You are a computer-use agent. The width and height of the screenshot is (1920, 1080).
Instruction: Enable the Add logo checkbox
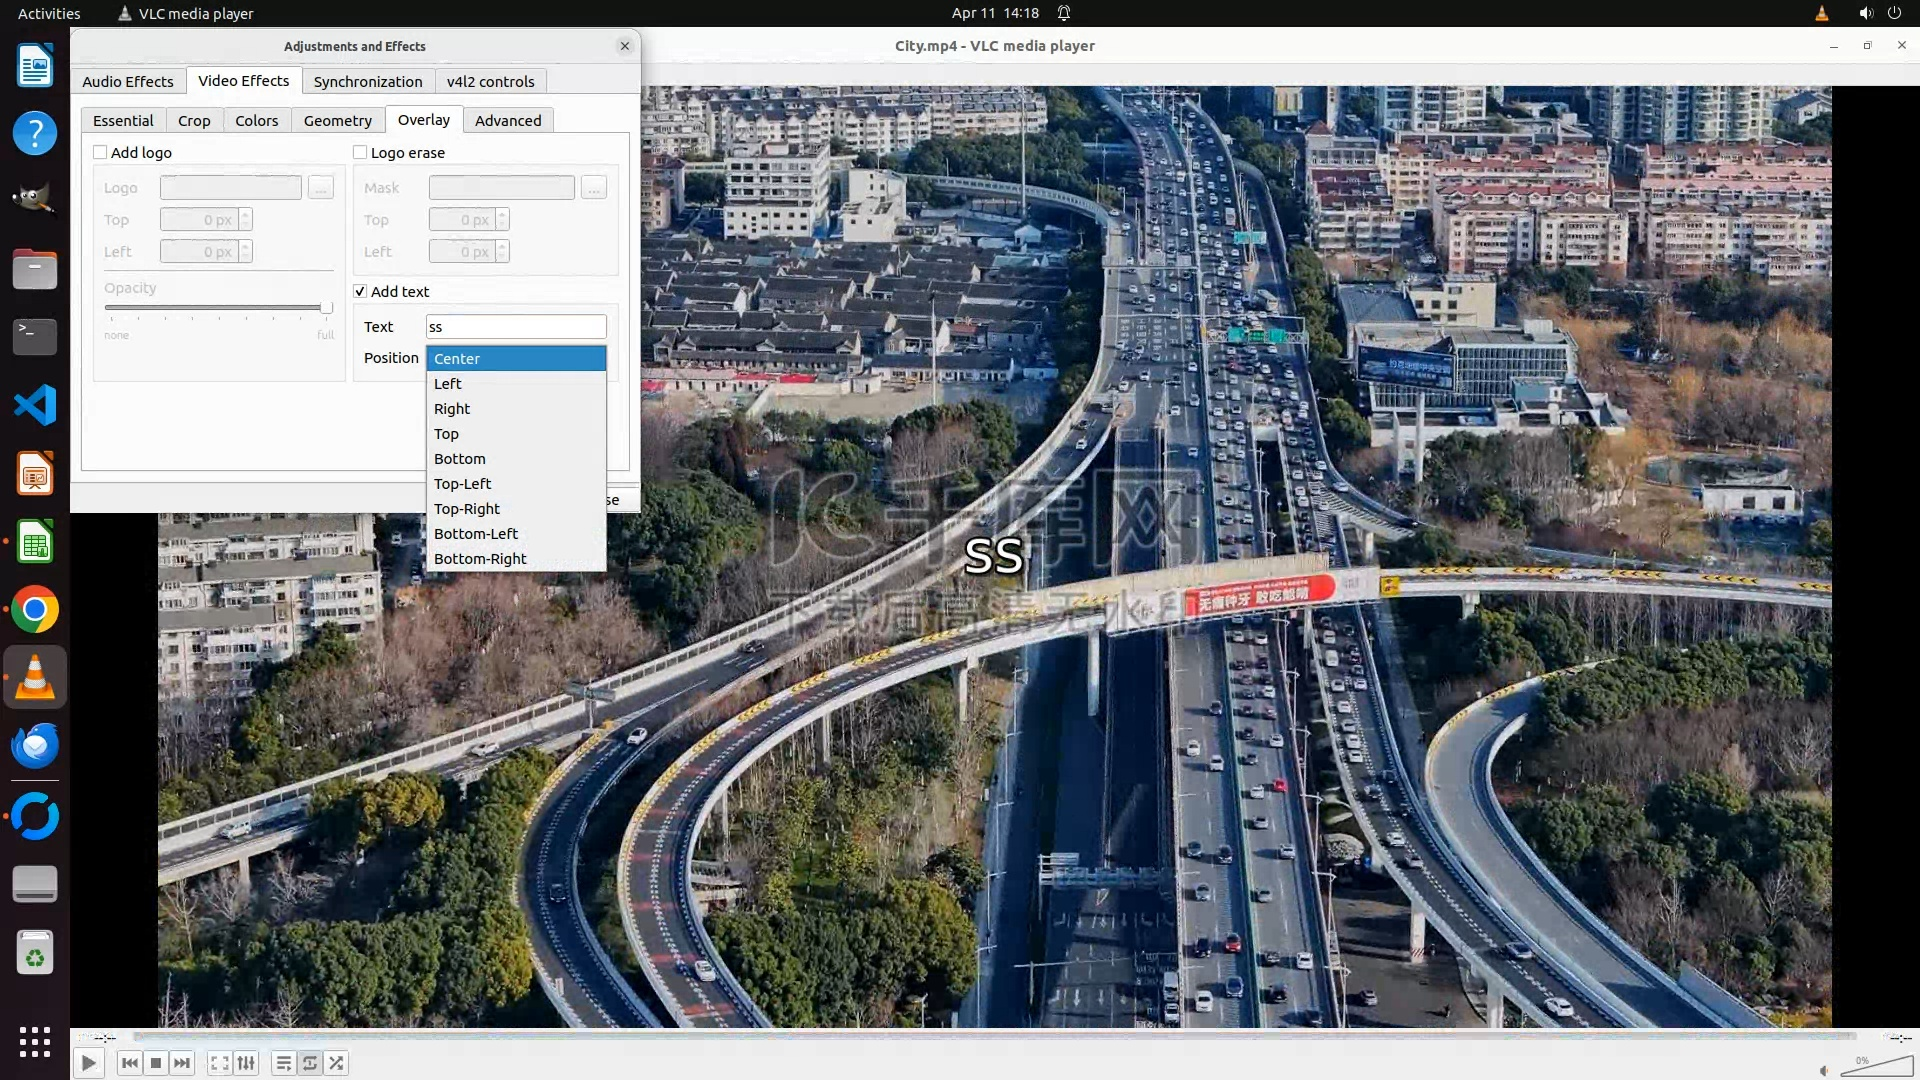(100, 152)
